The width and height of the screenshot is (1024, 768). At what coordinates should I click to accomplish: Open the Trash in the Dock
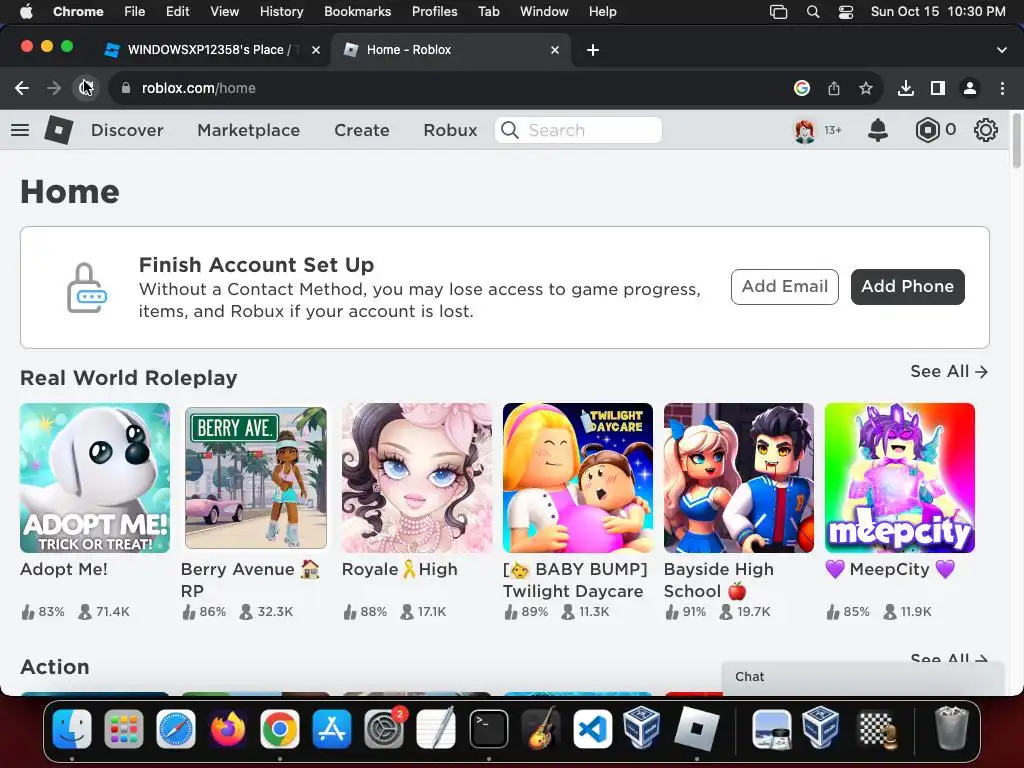pos(952,729)
